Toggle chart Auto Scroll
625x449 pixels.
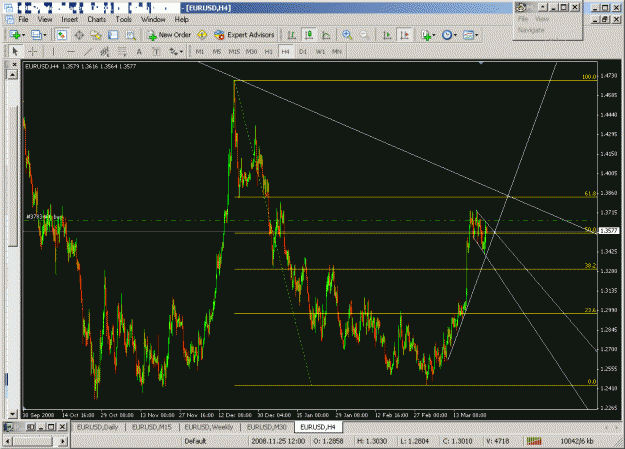387,35
